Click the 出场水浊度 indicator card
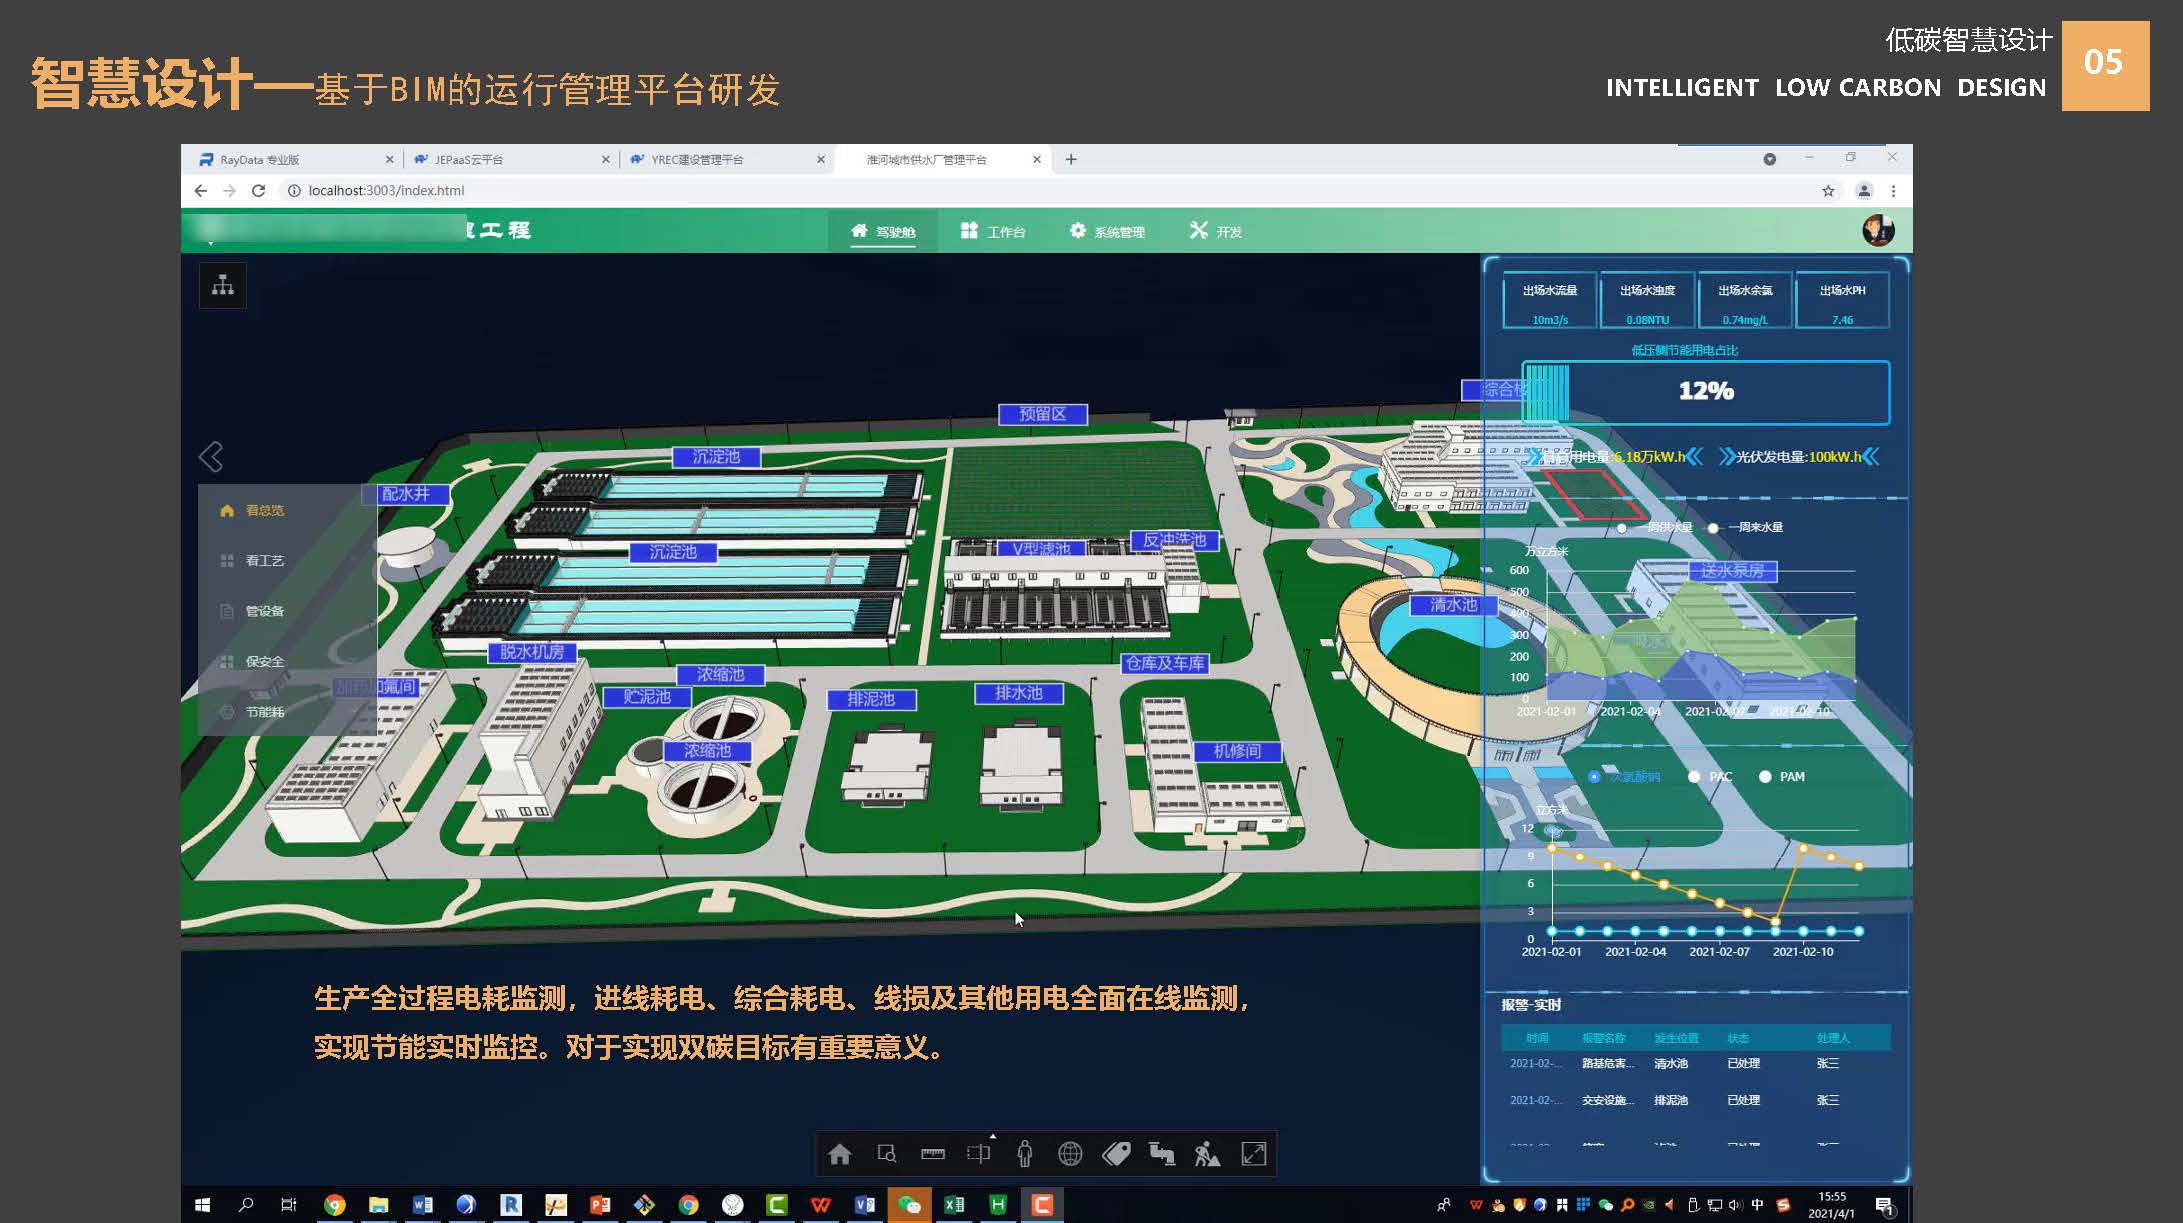Image resolution: width=2183 pixels, height=1223 pixels. (x=1647, y=300)
